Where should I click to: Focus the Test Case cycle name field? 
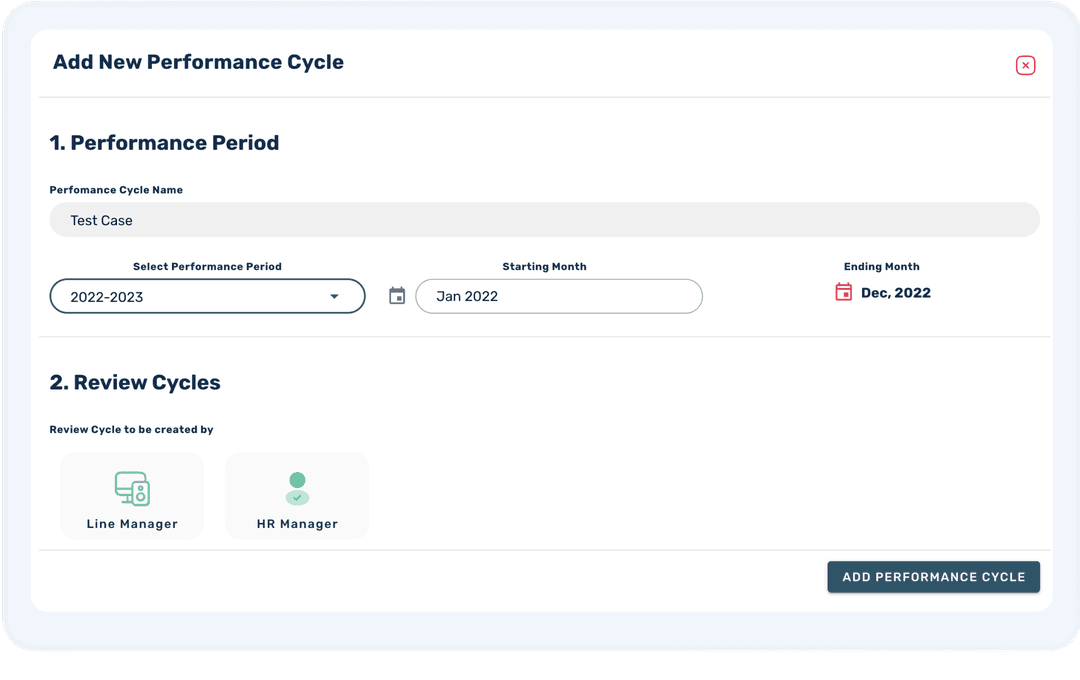544,220
